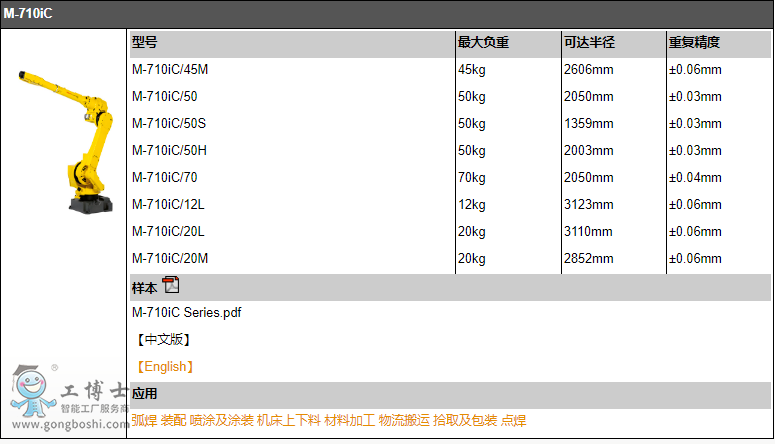Open the 【中文版】 brochure link
The height and width of the screenshot is (444, 775).
(x=164, y=340)
